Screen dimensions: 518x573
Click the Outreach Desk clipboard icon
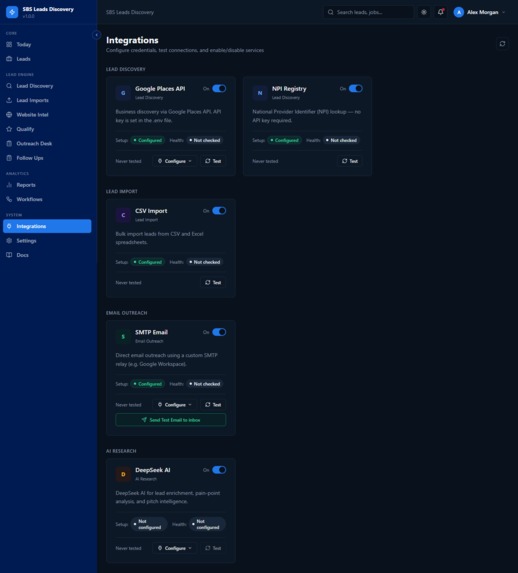(x=9, y=144)
